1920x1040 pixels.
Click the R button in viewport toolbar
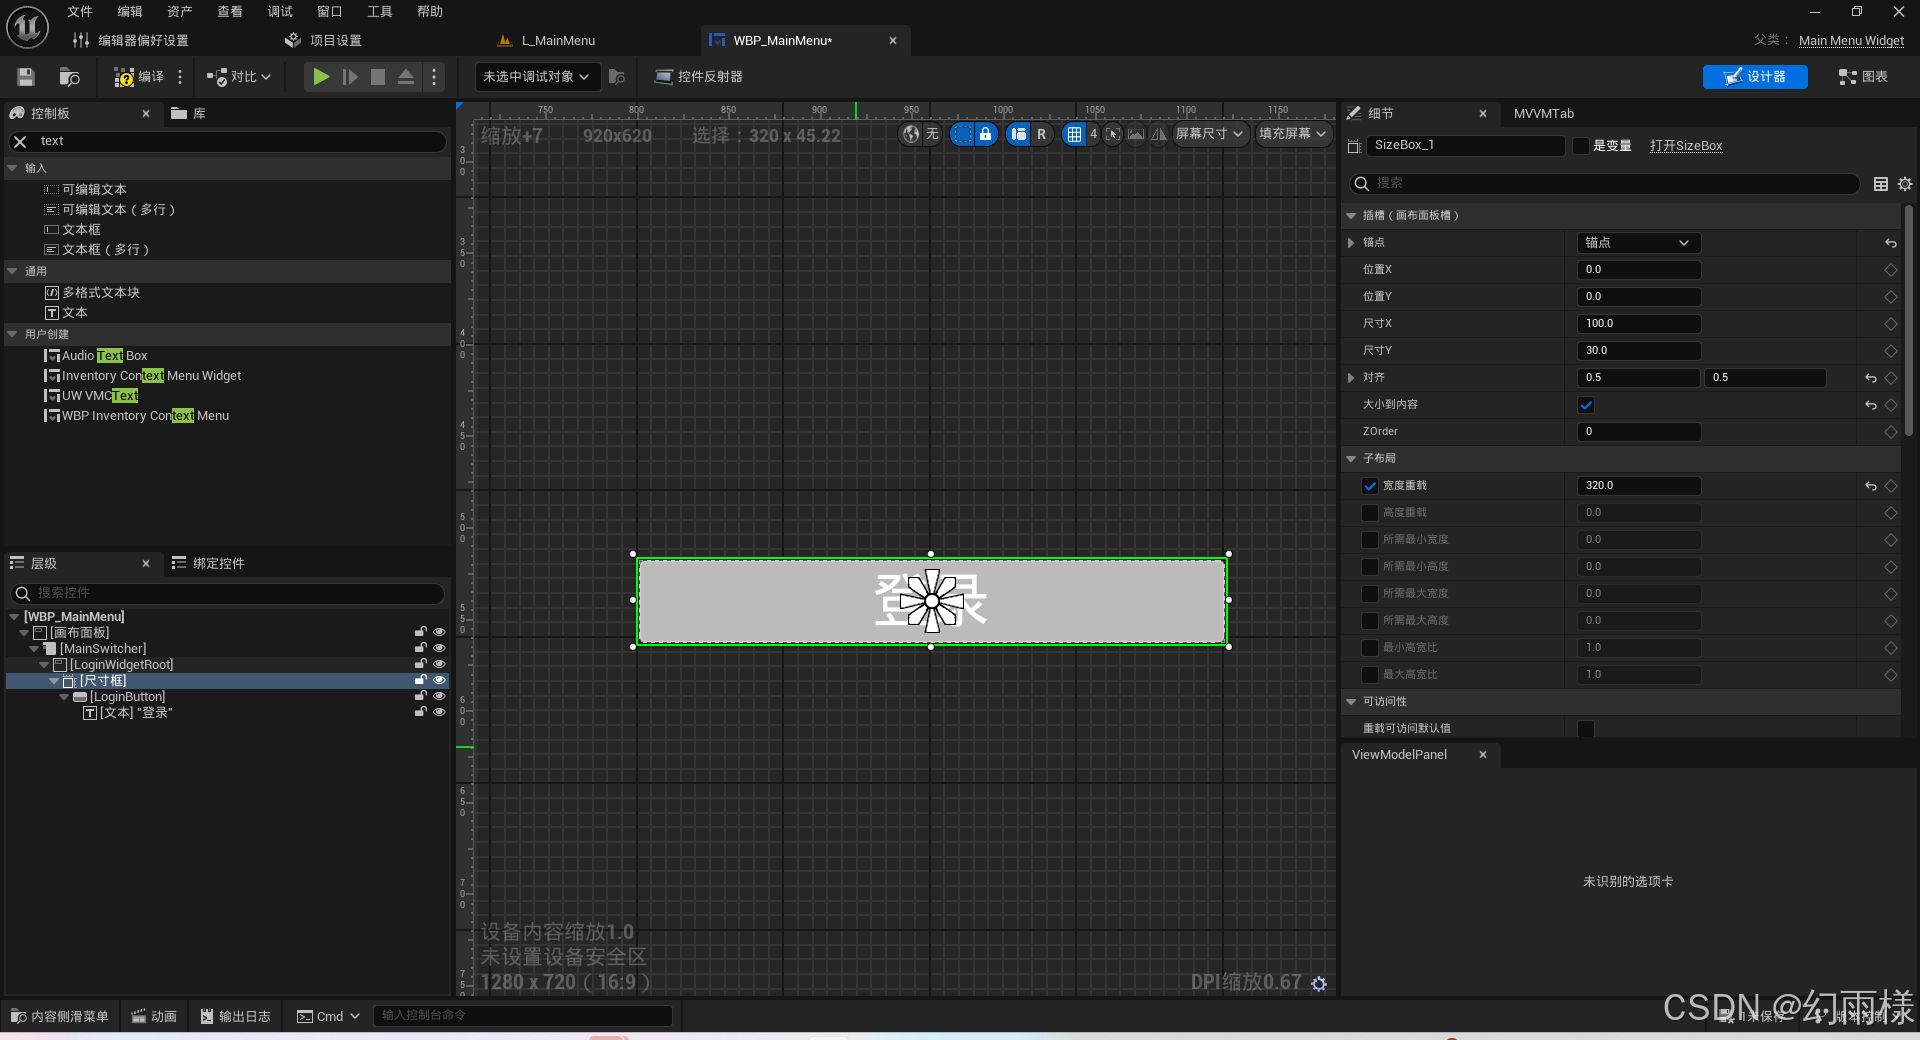pyautogui.click(x=1042, y=134)
